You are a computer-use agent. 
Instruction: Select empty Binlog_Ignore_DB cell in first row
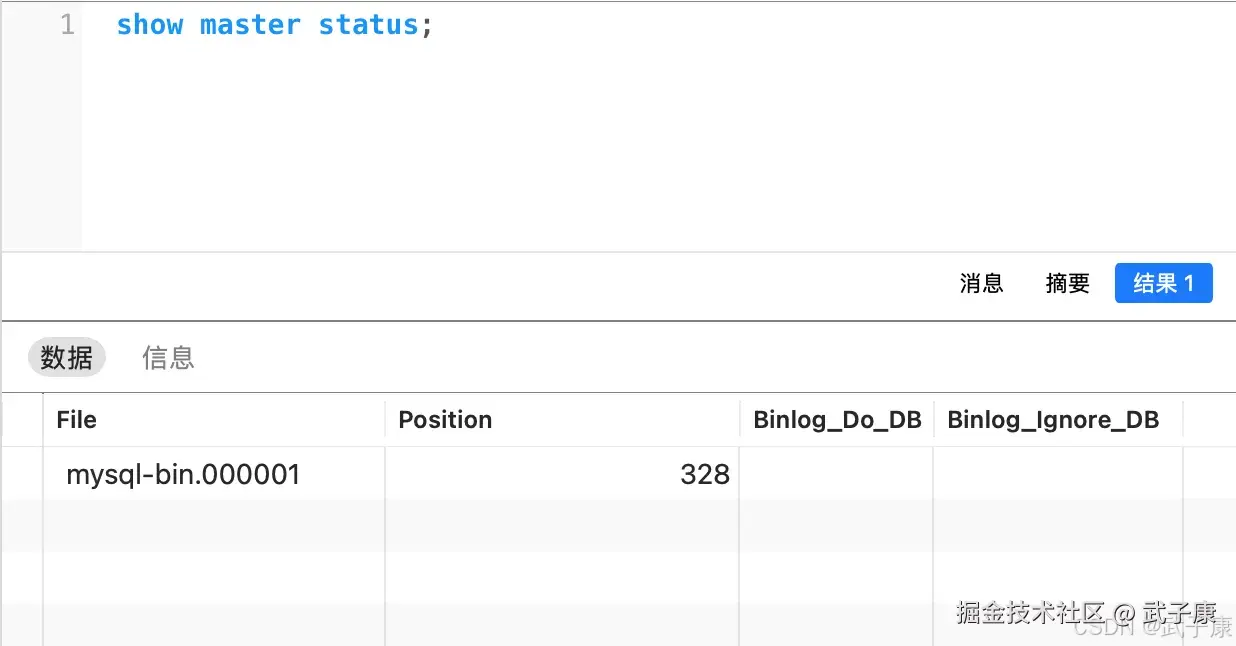(x=1057, y=474)
